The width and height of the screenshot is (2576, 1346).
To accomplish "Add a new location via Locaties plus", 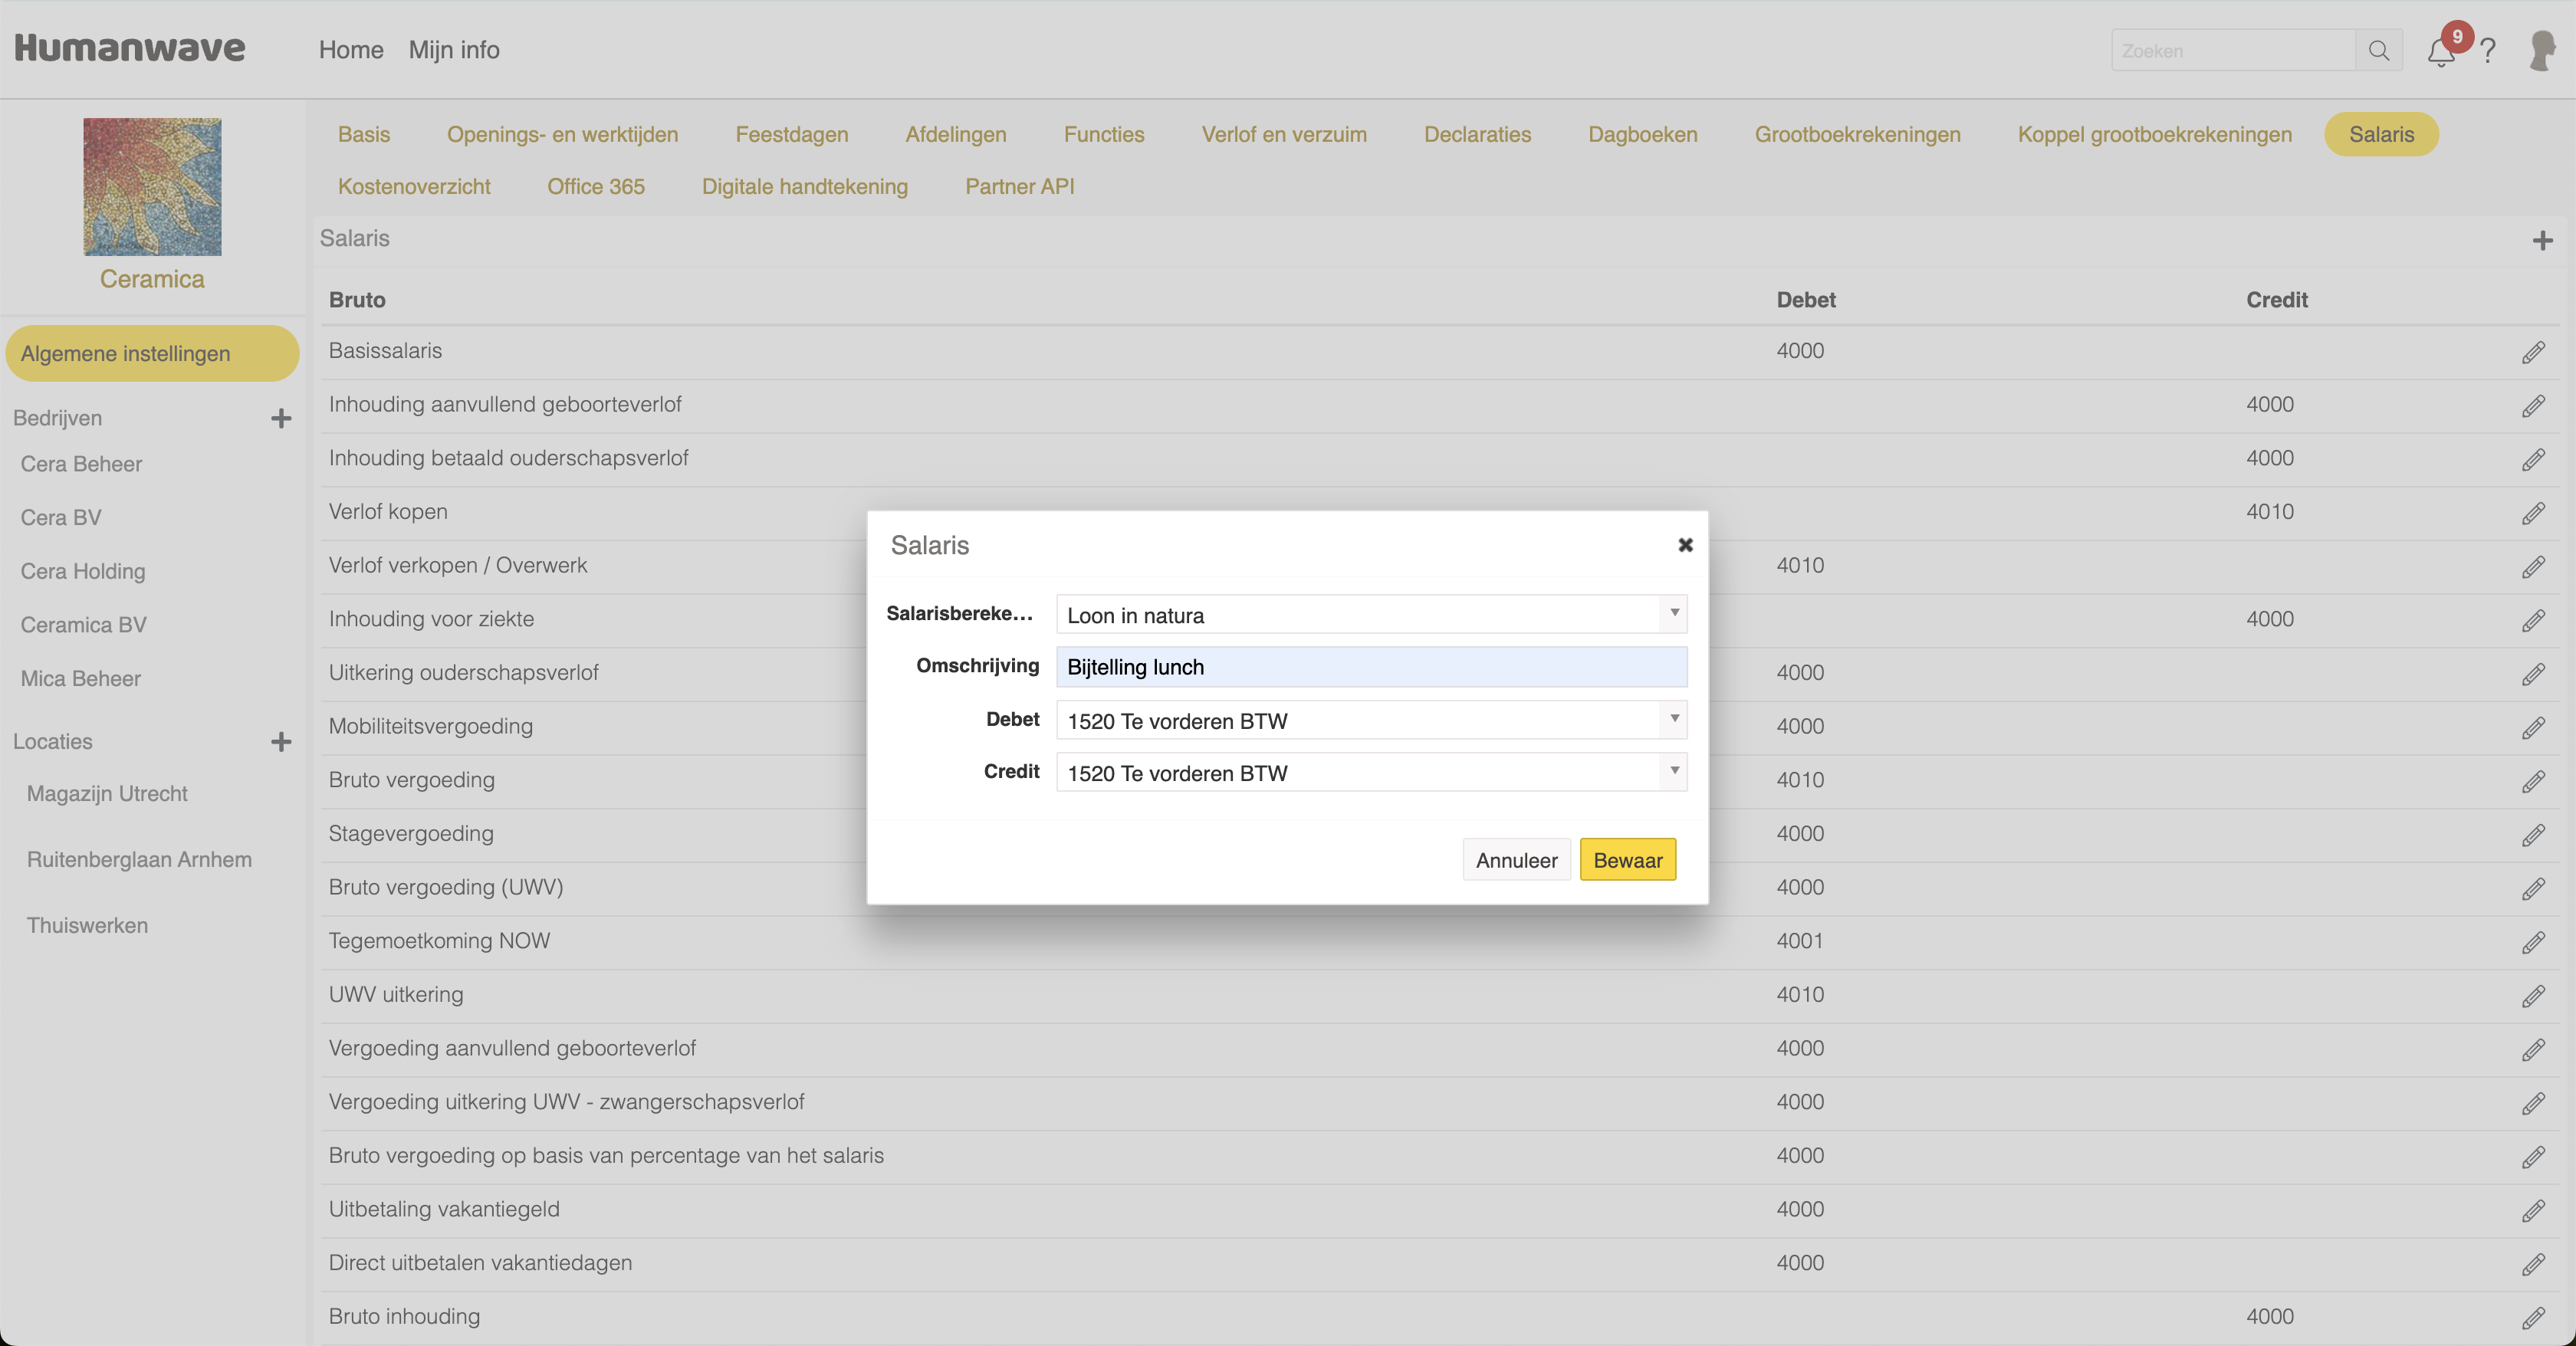I will (x=281, y=742).
